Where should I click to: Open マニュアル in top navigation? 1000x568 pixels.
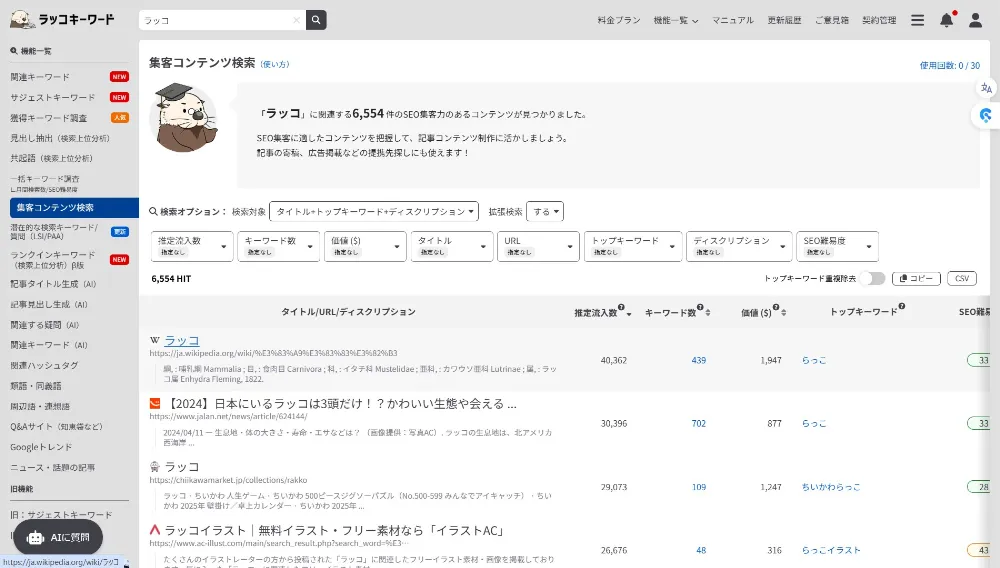tap(733, 20)
